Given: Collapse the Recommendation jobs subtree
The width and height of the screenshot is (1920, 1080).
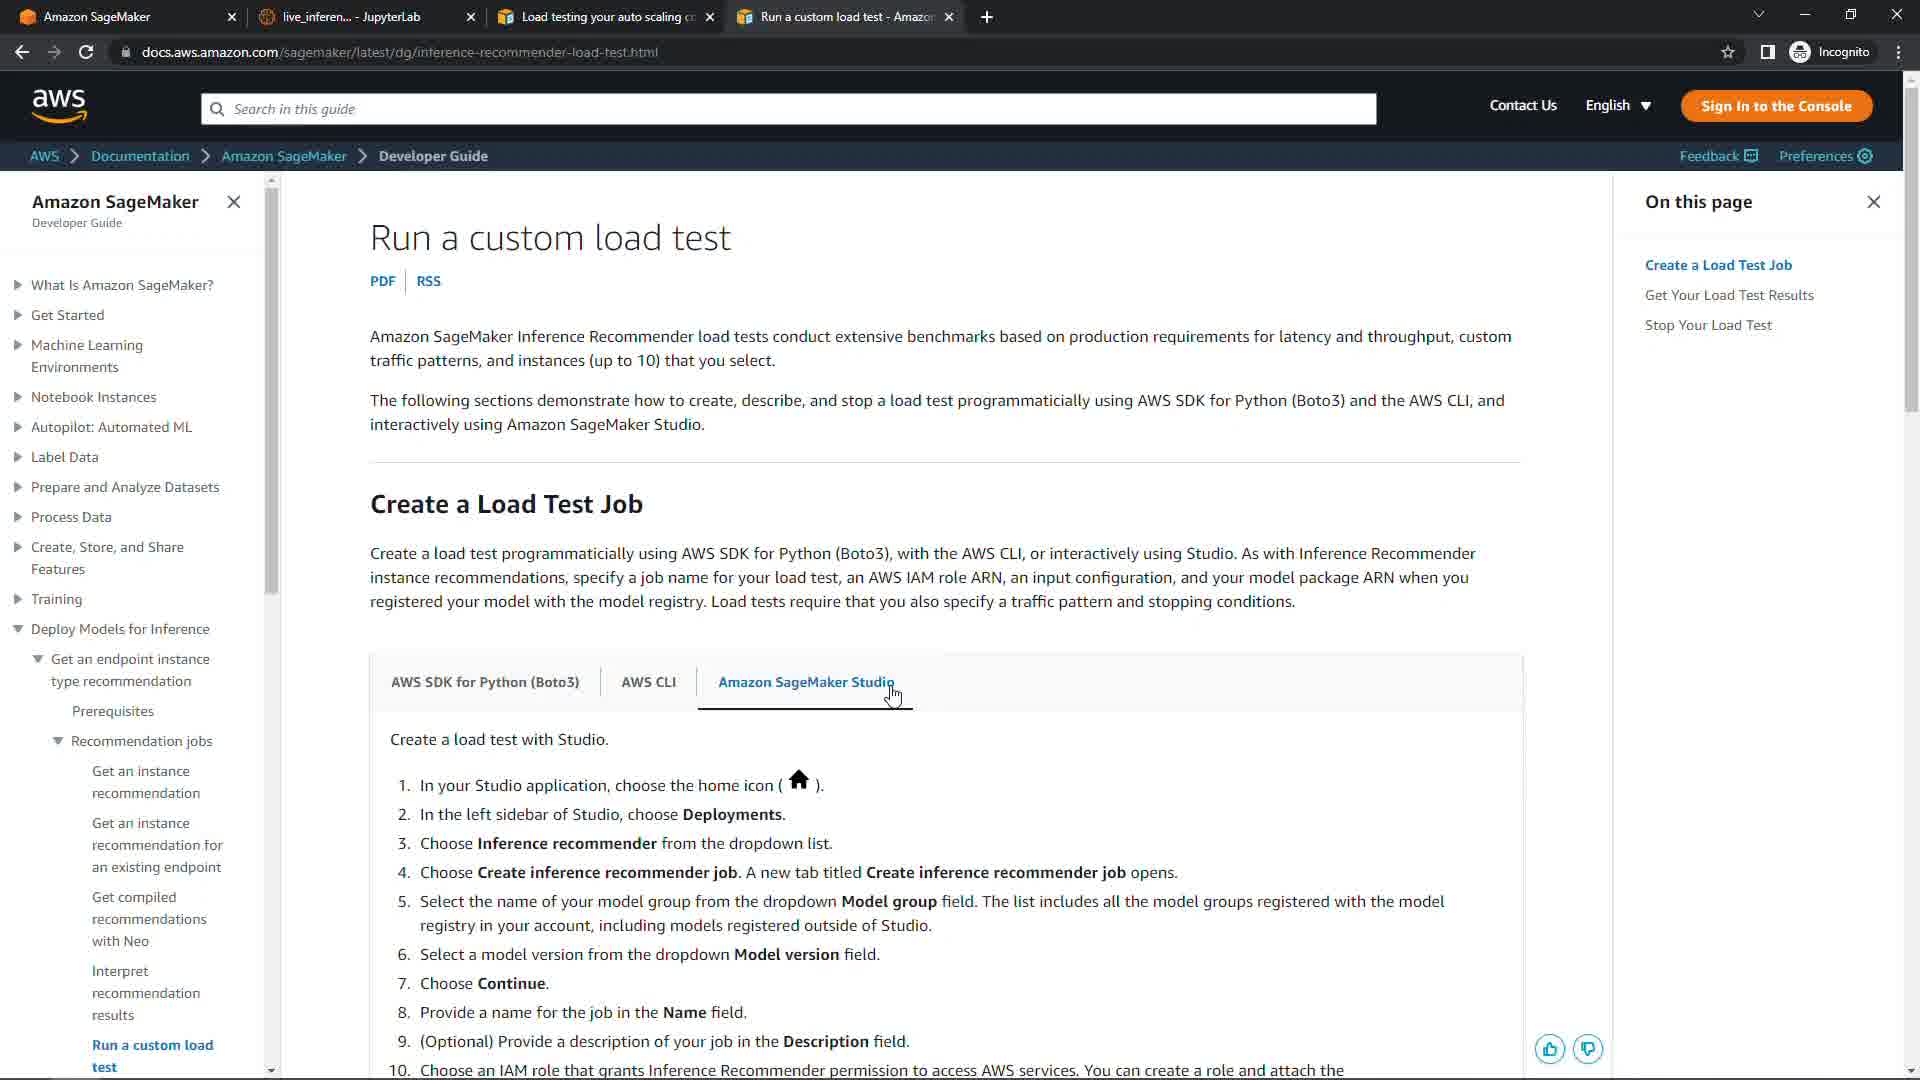Looking at the screenshot, I should tap(58, 741).
